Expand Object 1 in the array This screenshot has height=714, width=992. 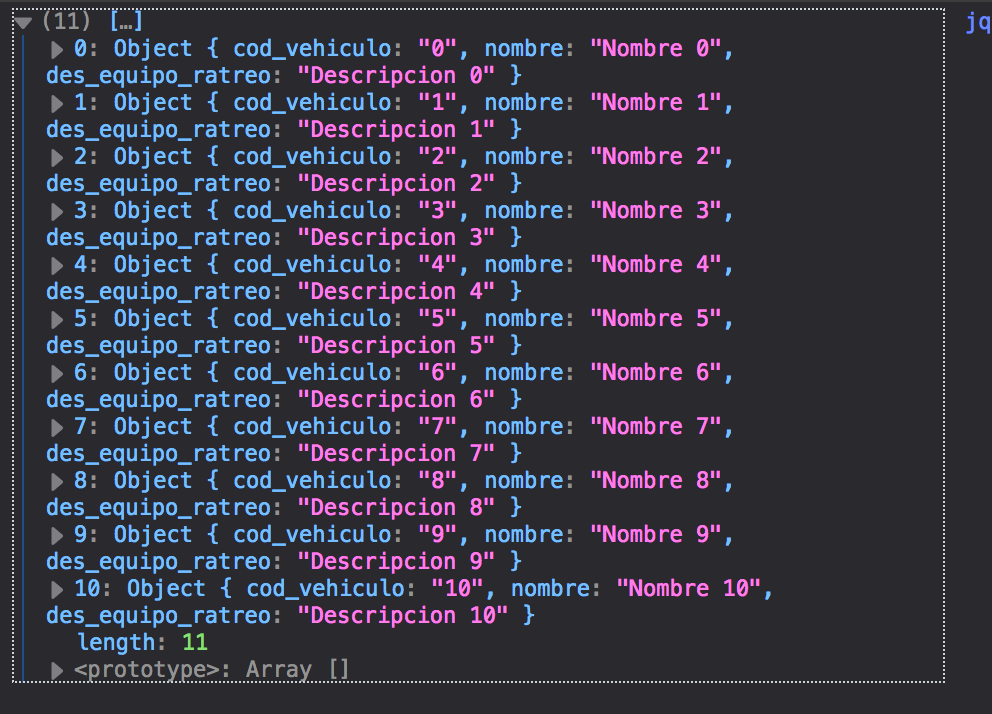[x=57, y=102]
